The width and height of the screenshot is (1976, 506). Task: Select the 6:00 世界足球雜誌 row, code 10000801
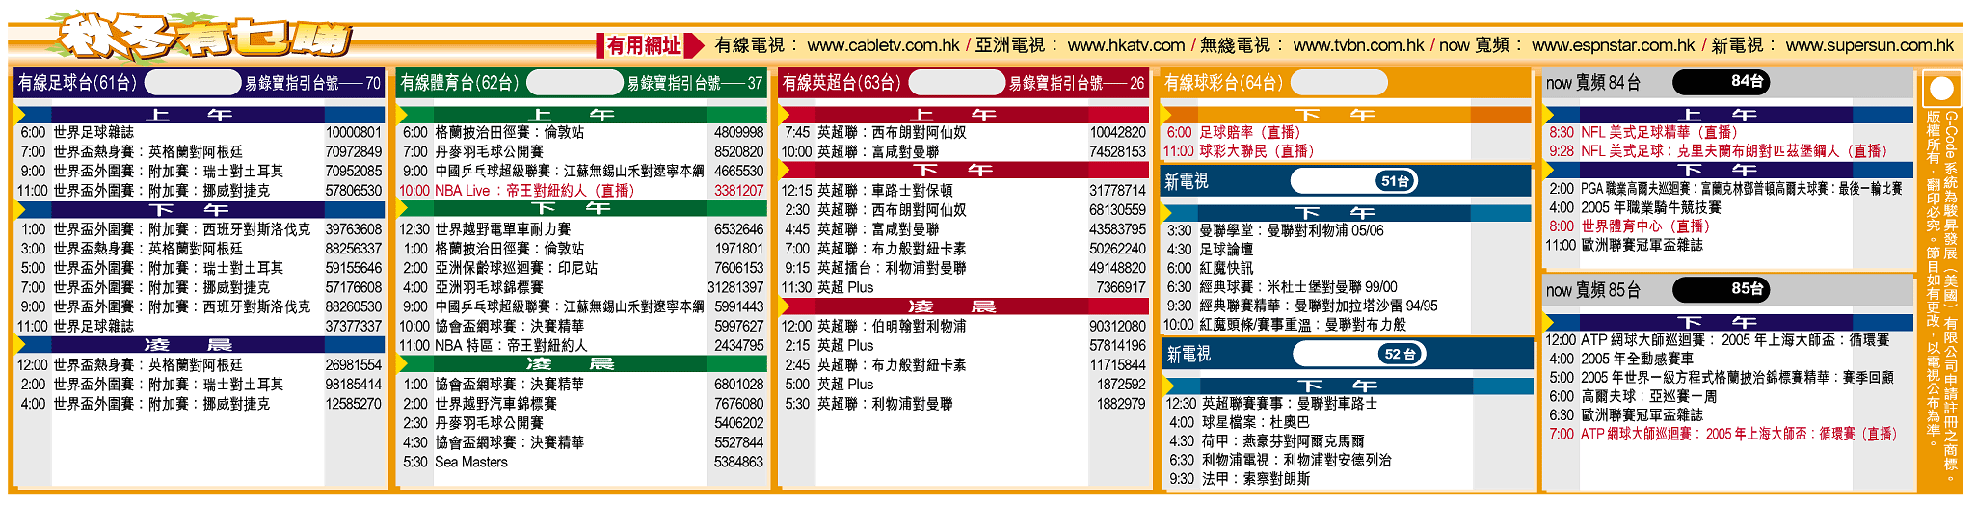[200, 132]
